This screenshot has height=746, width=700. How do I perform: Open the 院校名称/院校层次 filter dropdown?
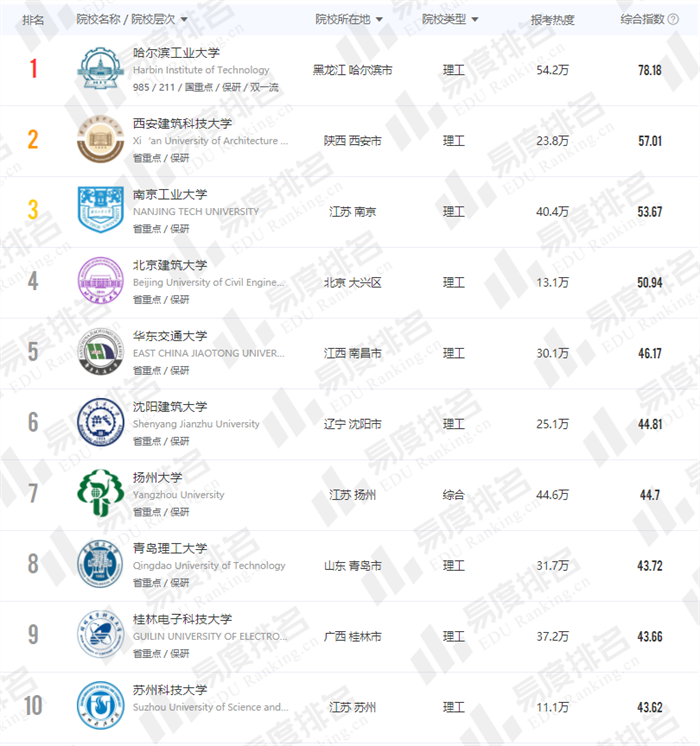coord(184,19)
